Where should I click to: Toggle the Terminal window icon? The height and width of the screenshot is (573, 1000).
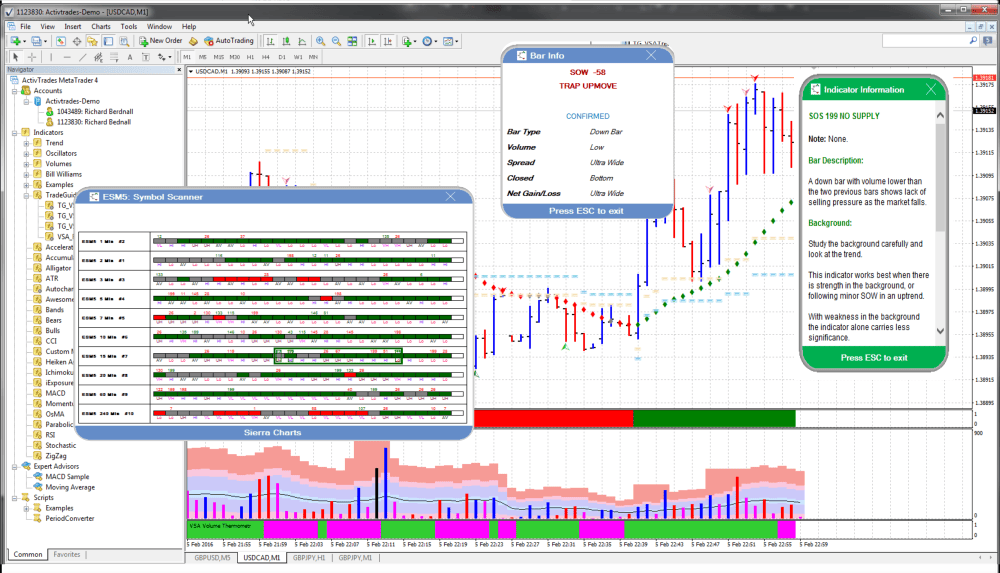tap(108, 41)
